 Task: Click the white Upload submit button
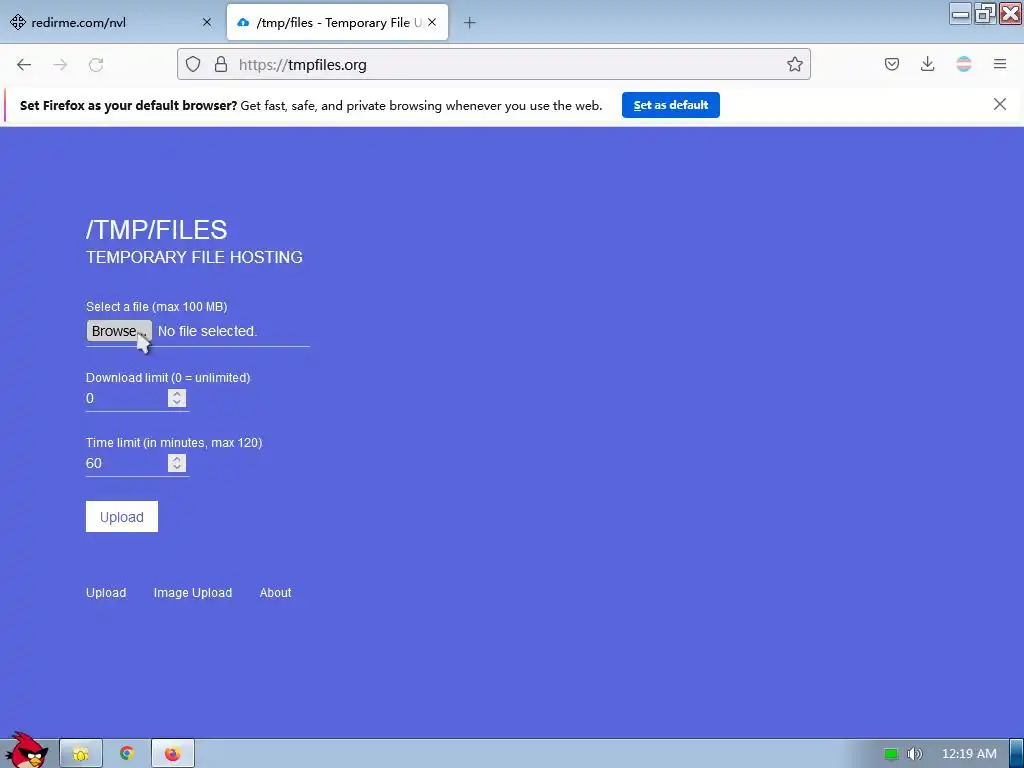tap(121, 517)
